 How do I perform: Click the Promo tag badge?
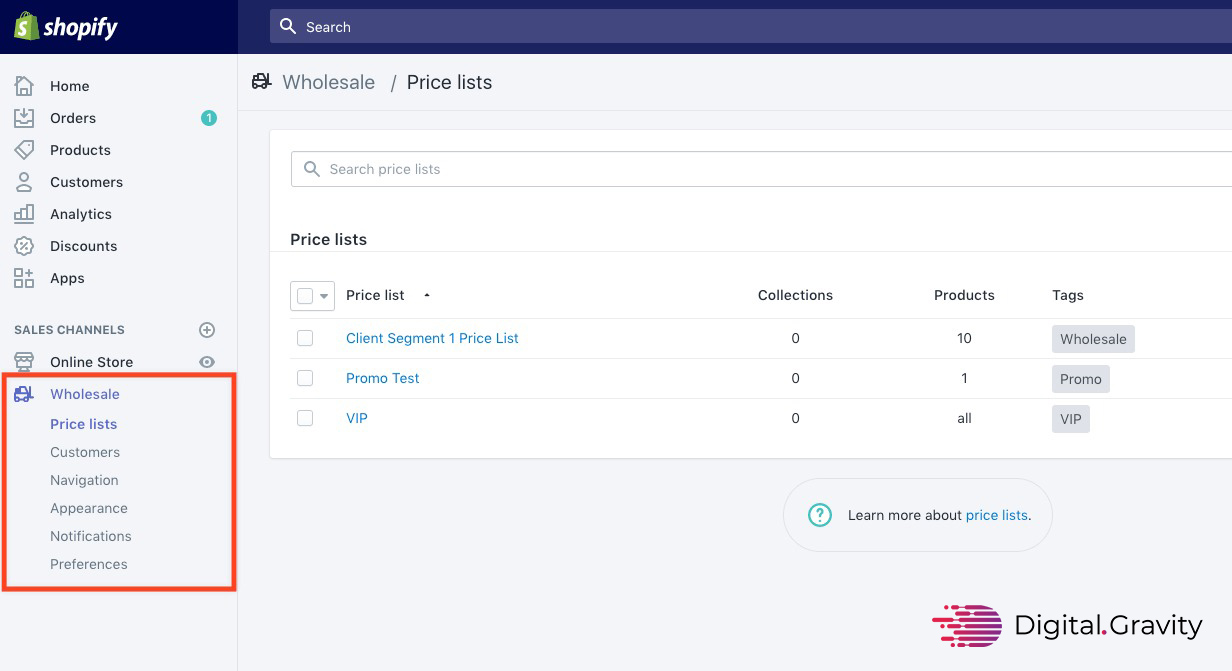(x=1081, y=379)
